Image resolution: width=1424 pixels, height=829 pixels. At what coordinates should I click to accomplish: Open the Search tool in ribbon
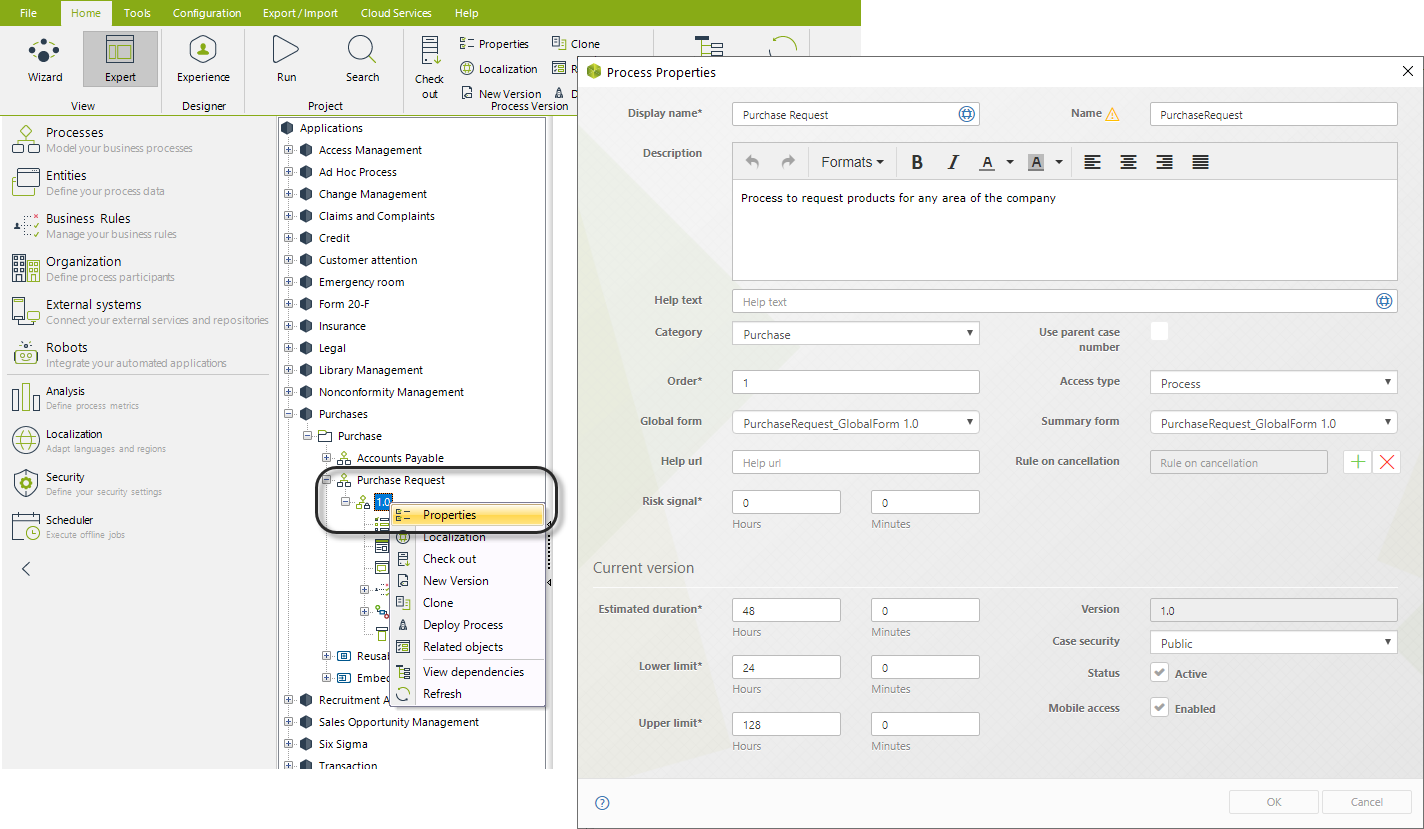(x=362, y=59)
